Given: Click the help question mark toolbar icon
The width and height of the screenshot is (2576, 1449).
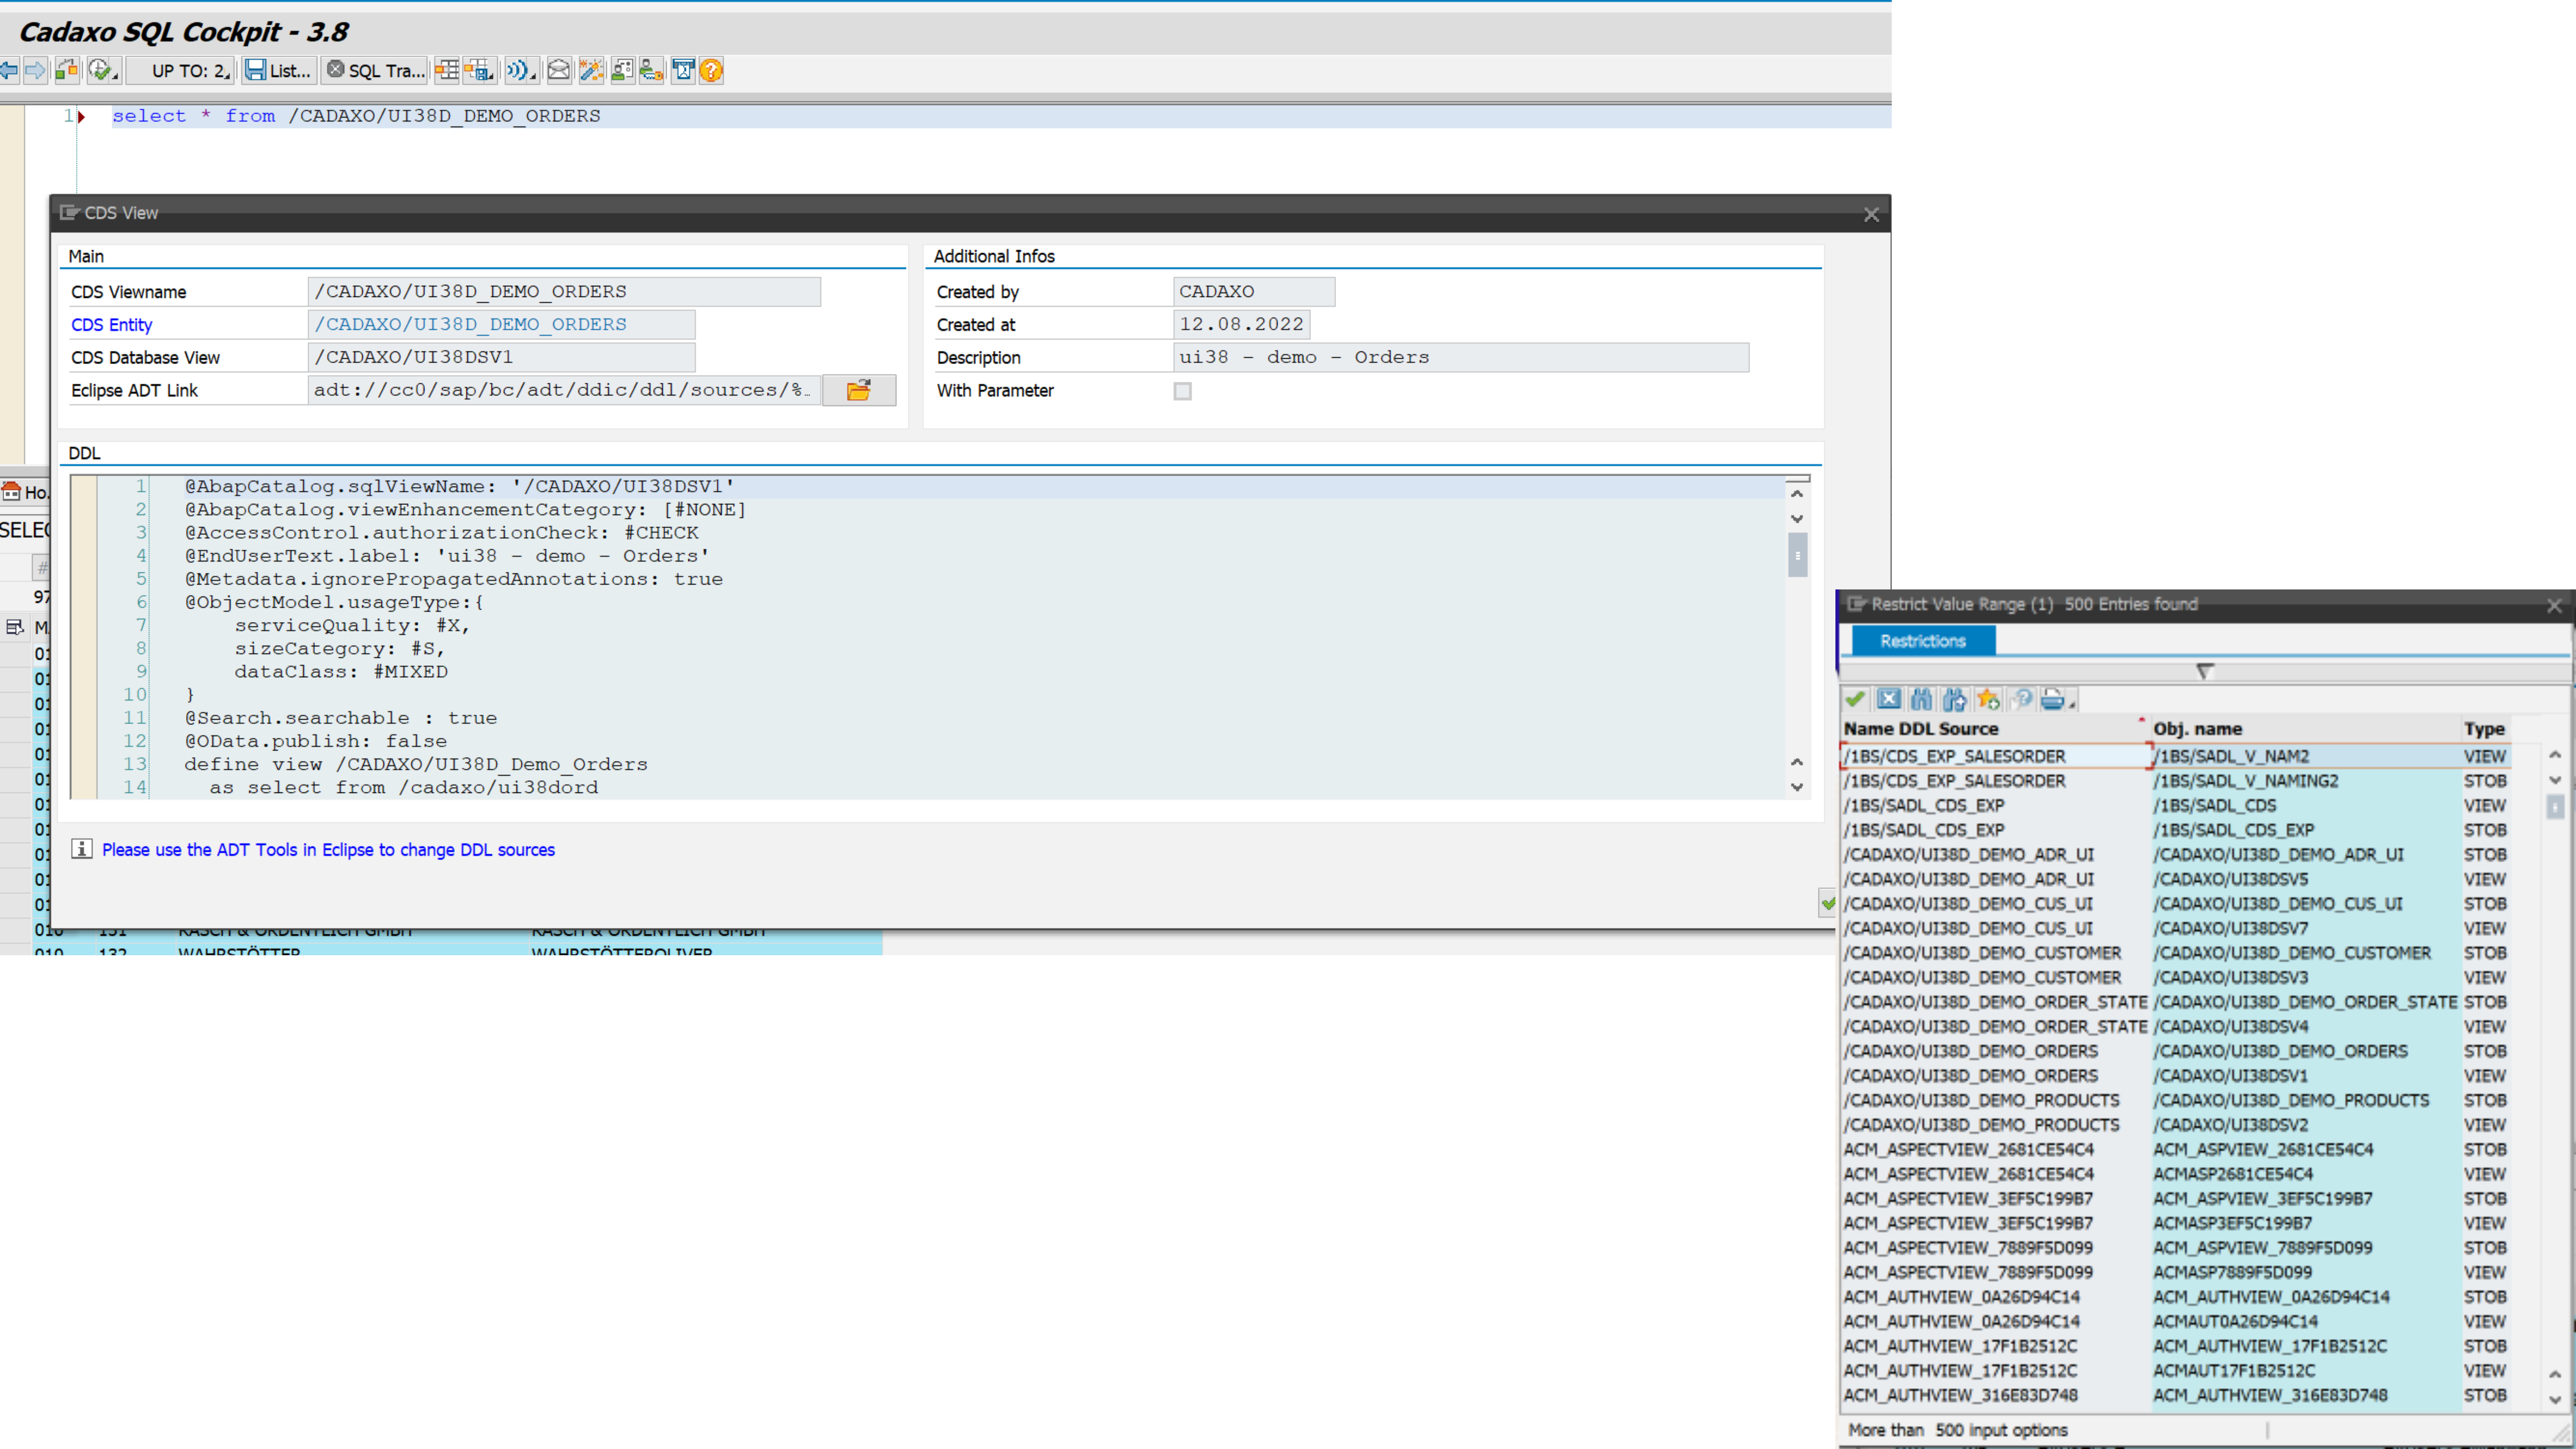Looking at the screenshot, I should tap(710, 70).
